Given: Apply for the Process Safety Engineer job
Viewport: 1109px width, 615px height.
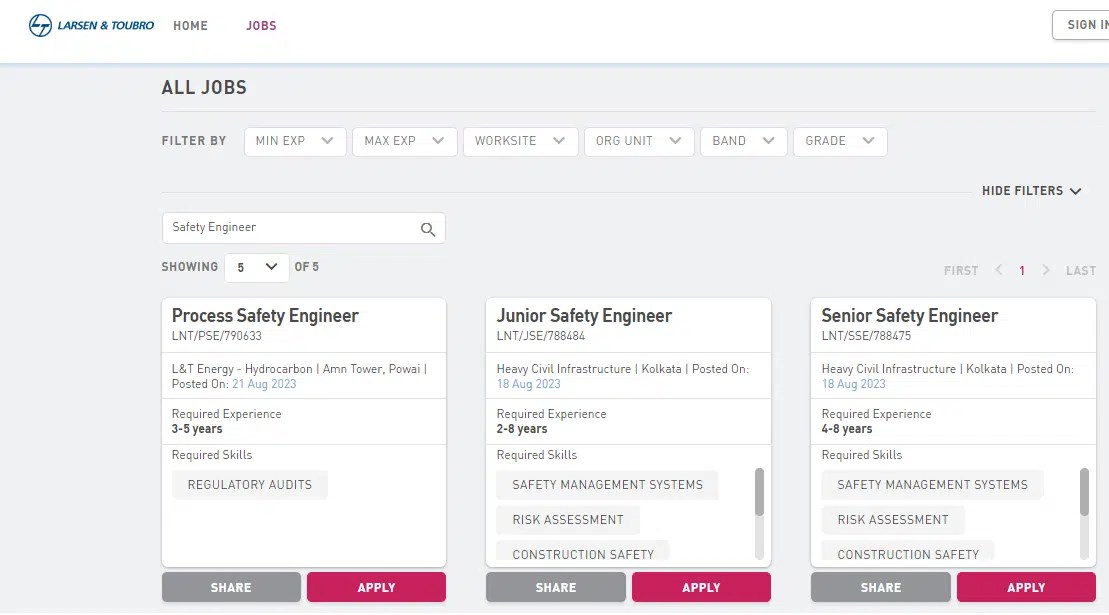Looking at the screenshot, I should (x=376, y=587).
